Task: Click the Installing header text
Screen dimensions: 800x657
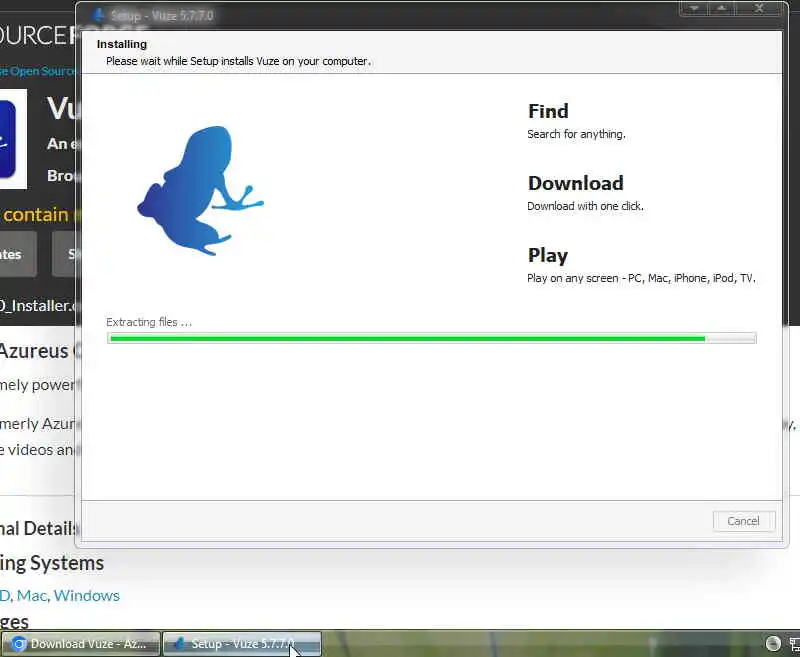Action: [122, 44]
